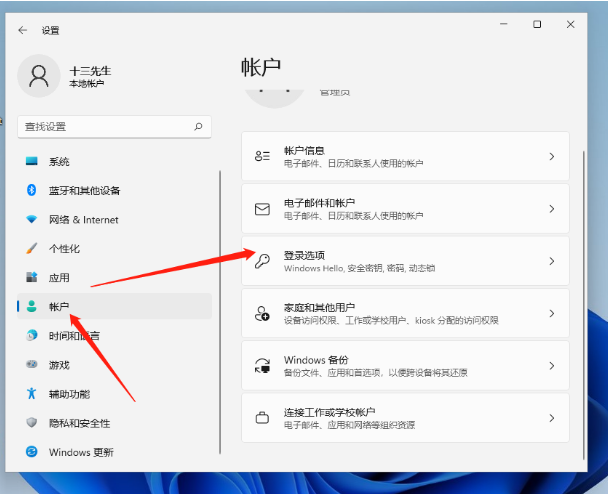The image size is (608, 494).
Task: Click the Windows 更新 sync icon
Action: pyautogui.click(x=31, y=452)
